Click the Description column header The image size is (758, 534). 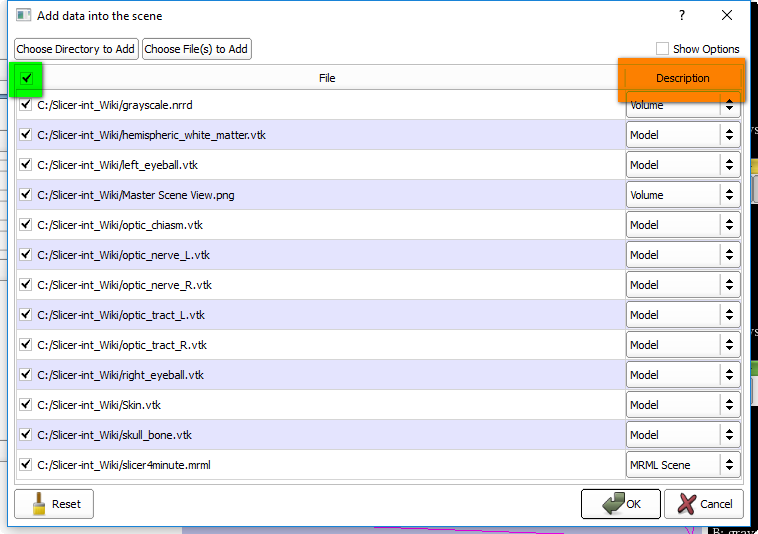[x=682, y=78]
